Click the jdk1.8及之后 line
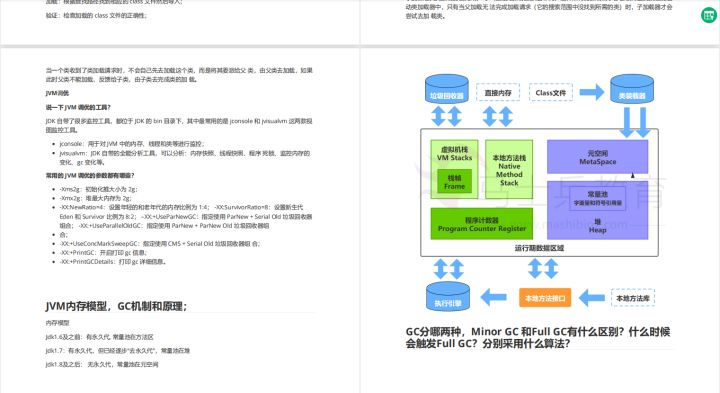 (102, 364)
